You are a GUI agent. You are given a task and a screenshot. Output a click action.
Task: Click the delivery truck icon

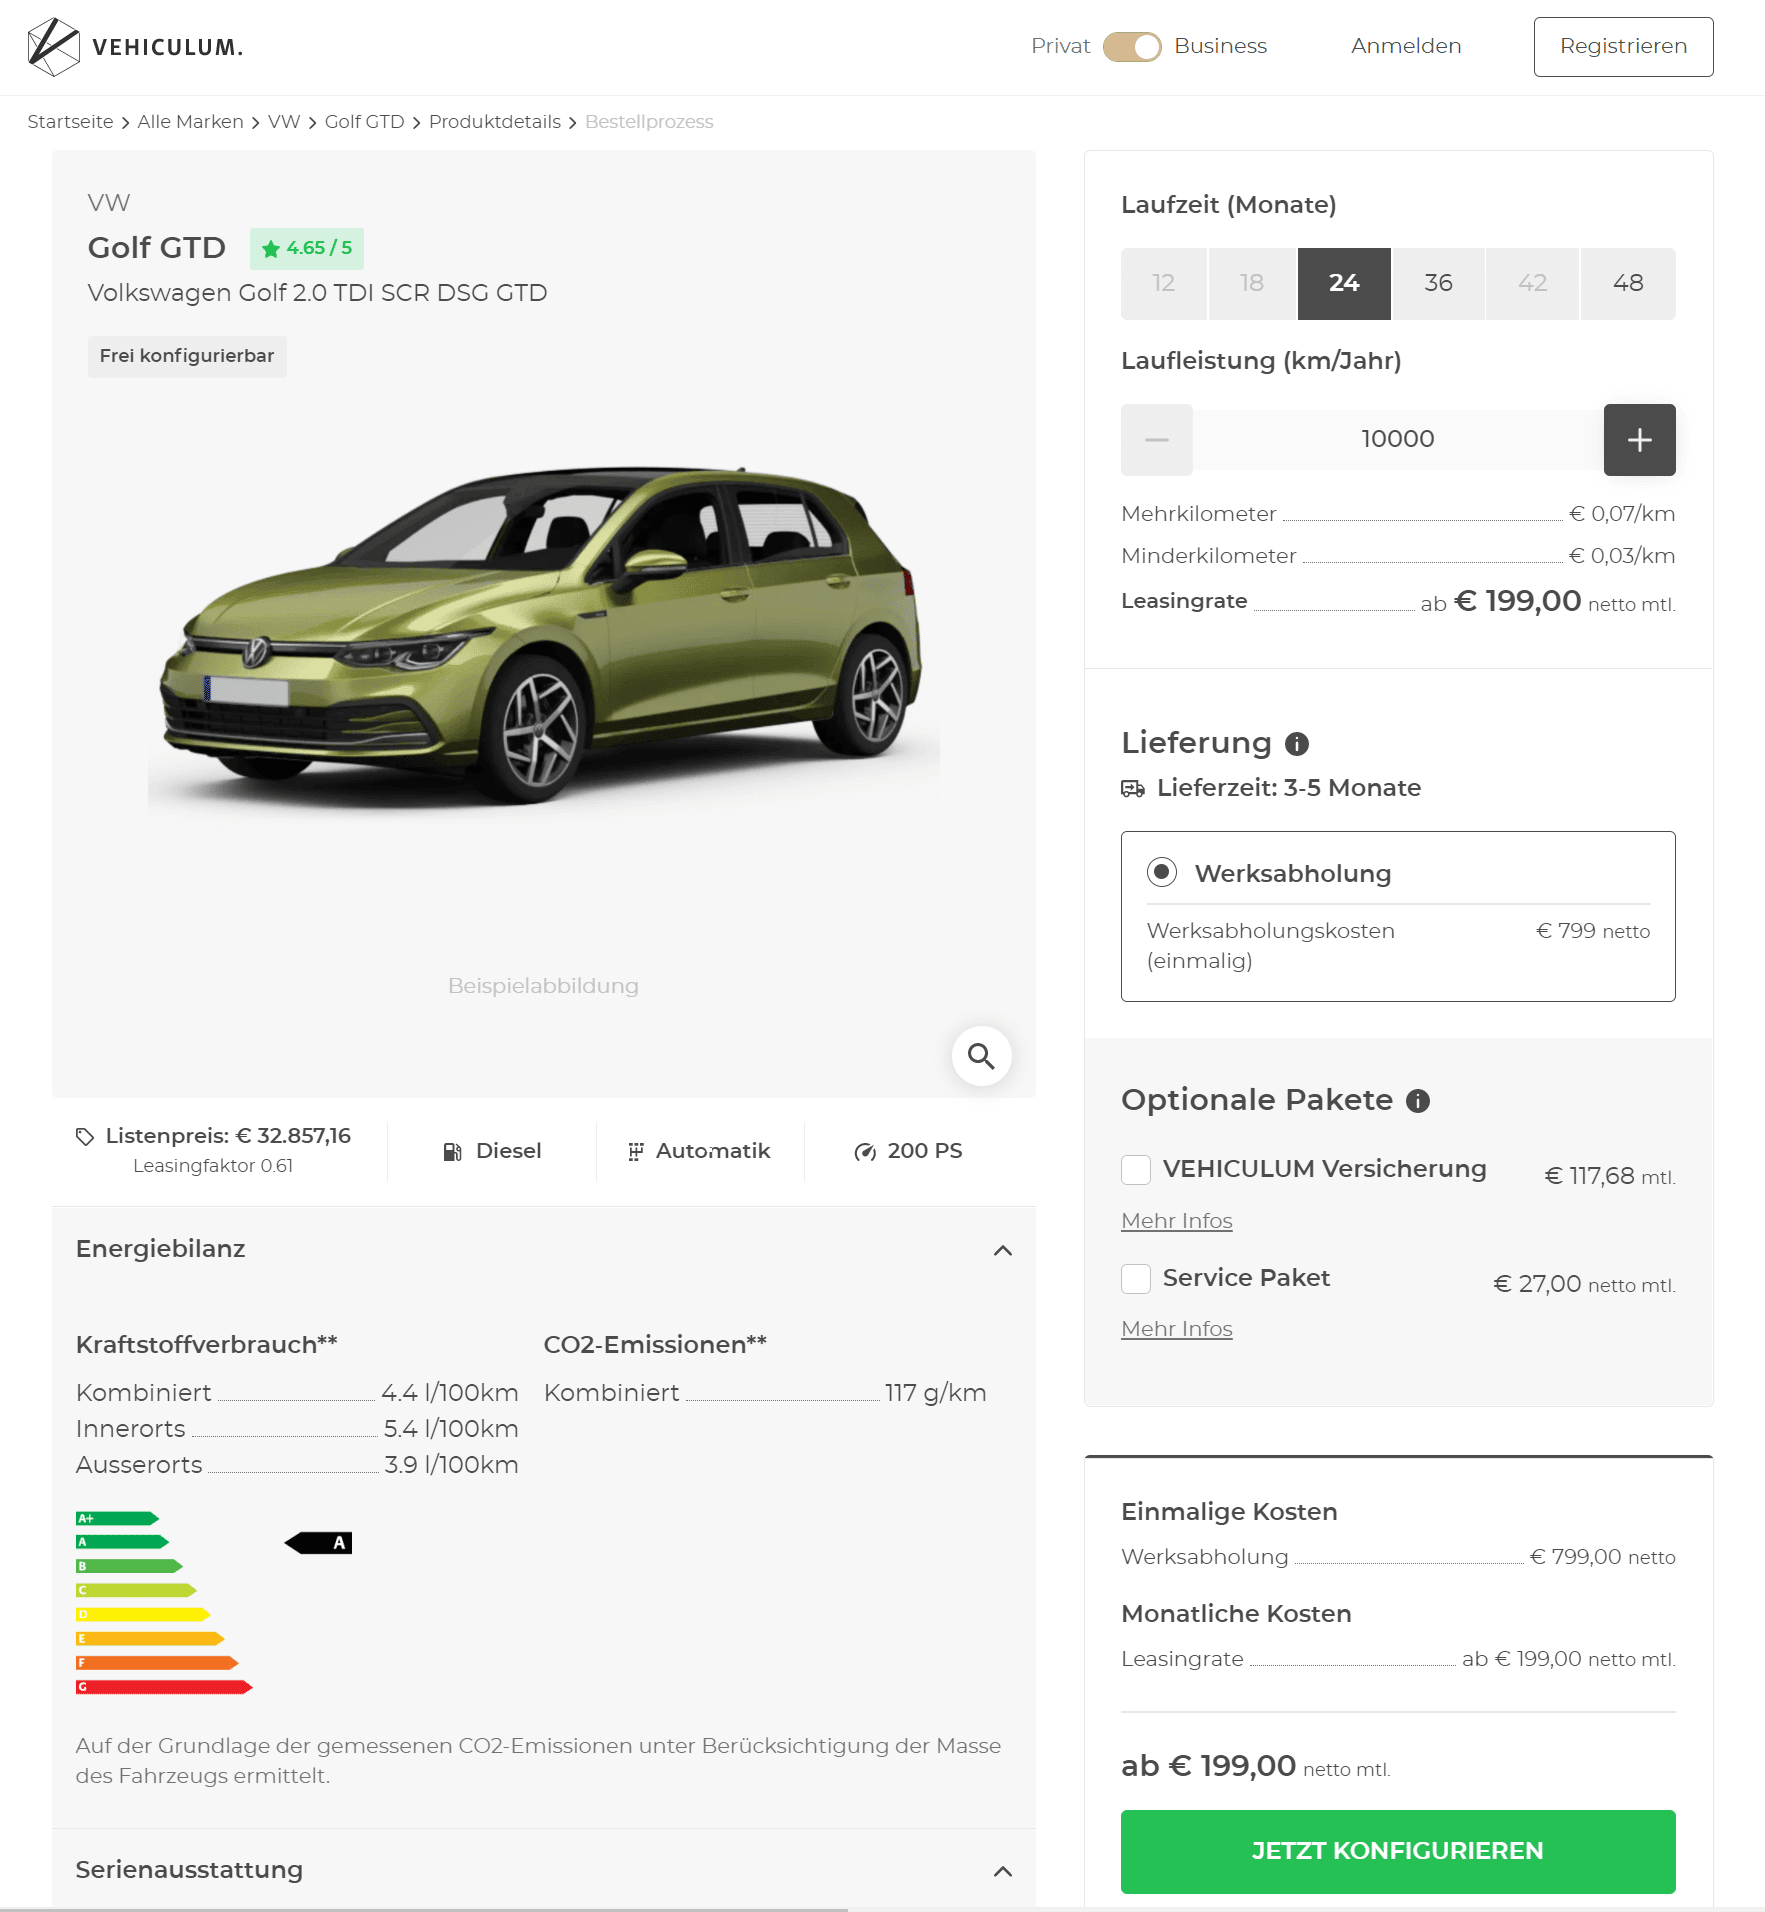[1133, 789]
